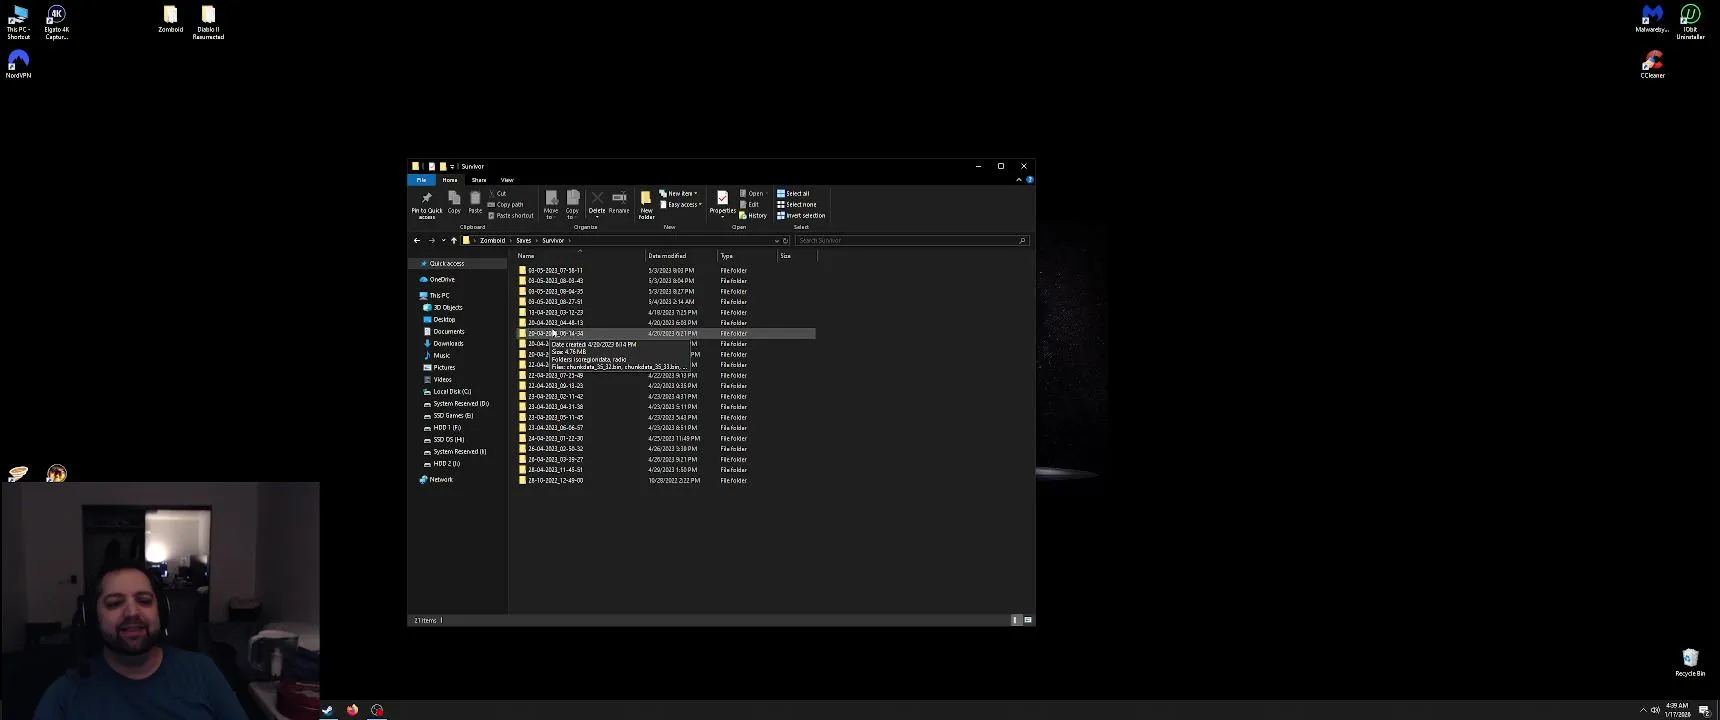Click History in the ribbon
This screenshot has height=720, width=1720.
(754, 216)
